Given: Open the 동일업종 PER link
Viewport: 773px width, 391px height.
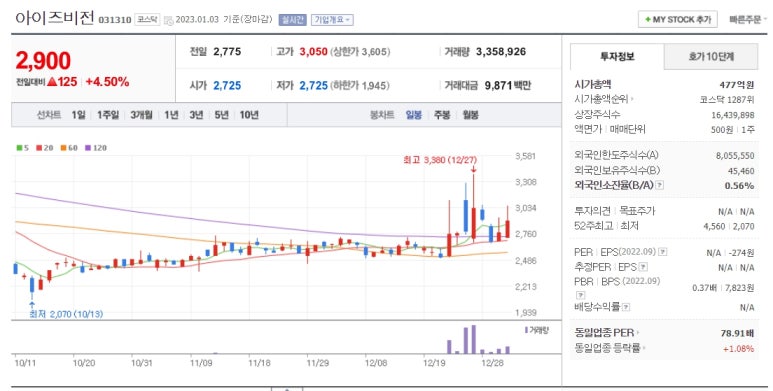Looking at the screenshot, I should point(606,333).
